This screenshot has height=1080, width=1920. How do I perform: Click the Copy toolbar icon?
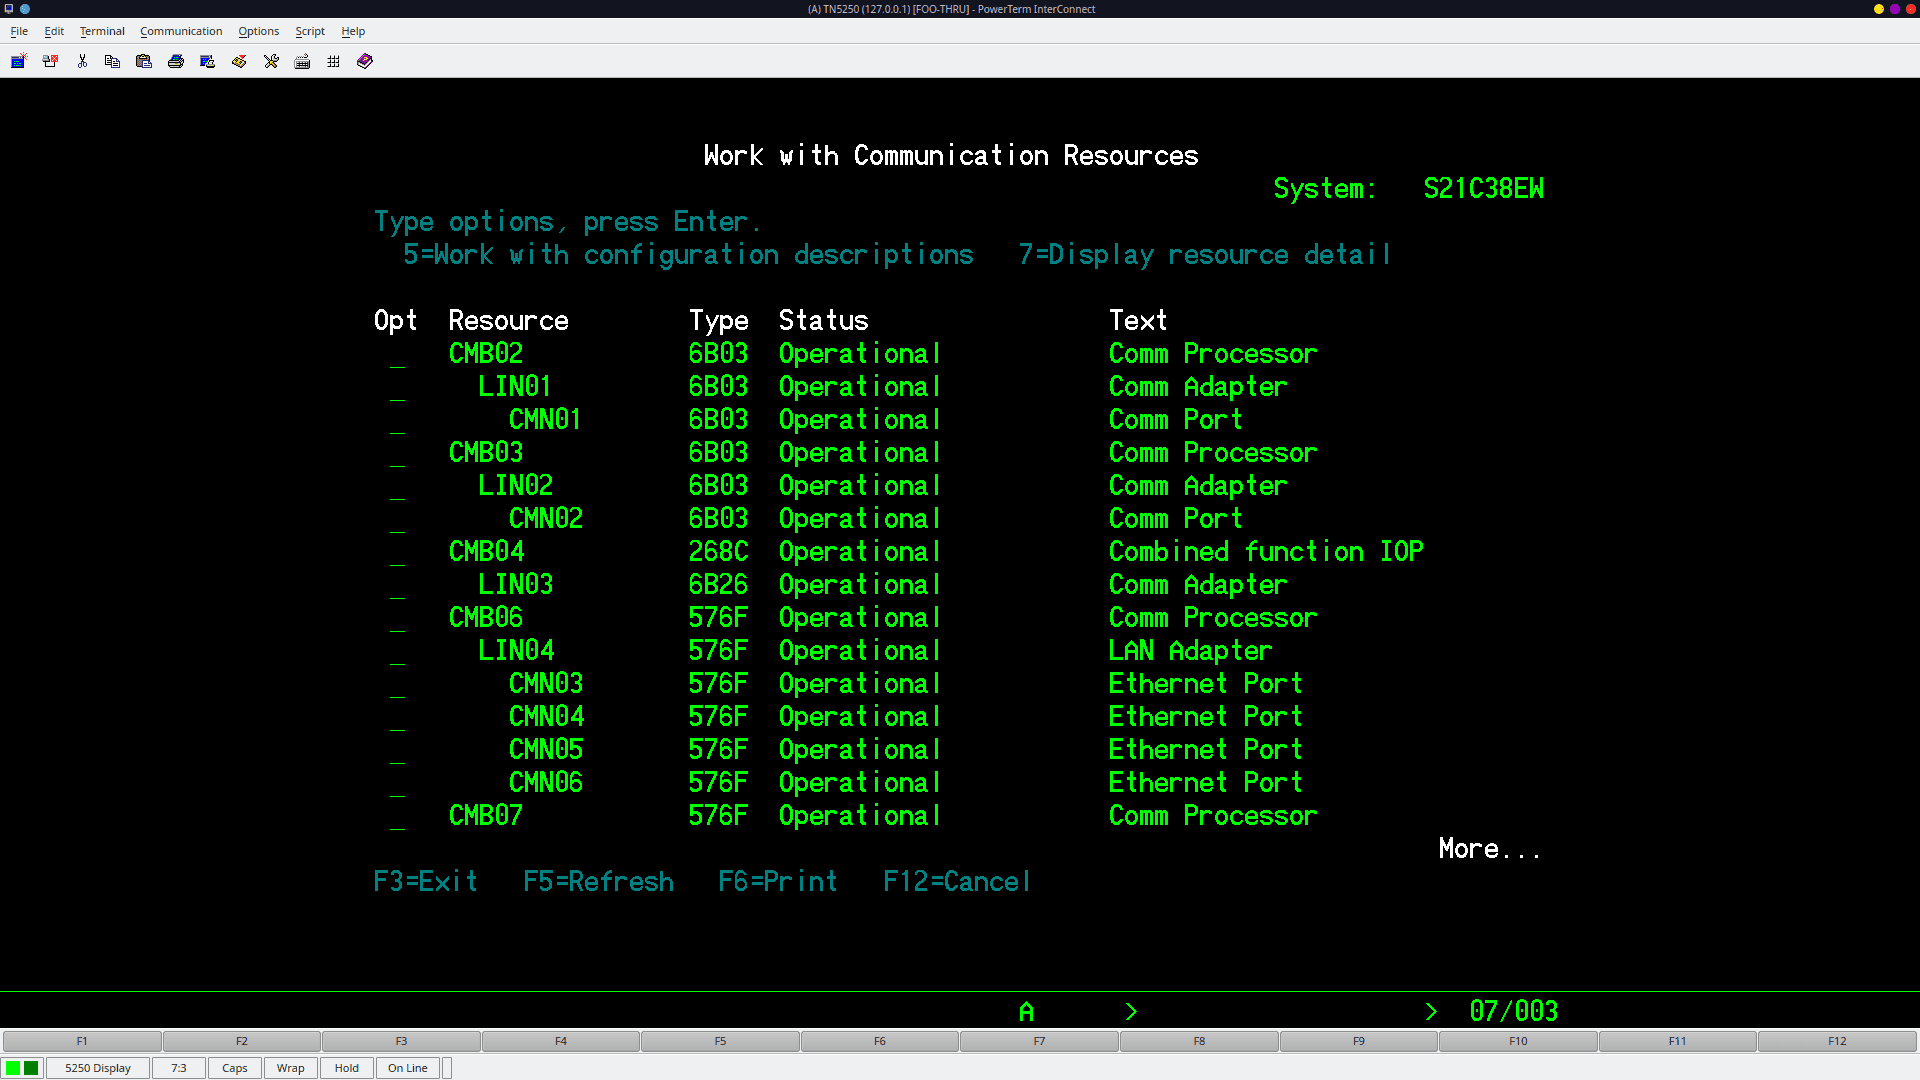click(112, 61)
